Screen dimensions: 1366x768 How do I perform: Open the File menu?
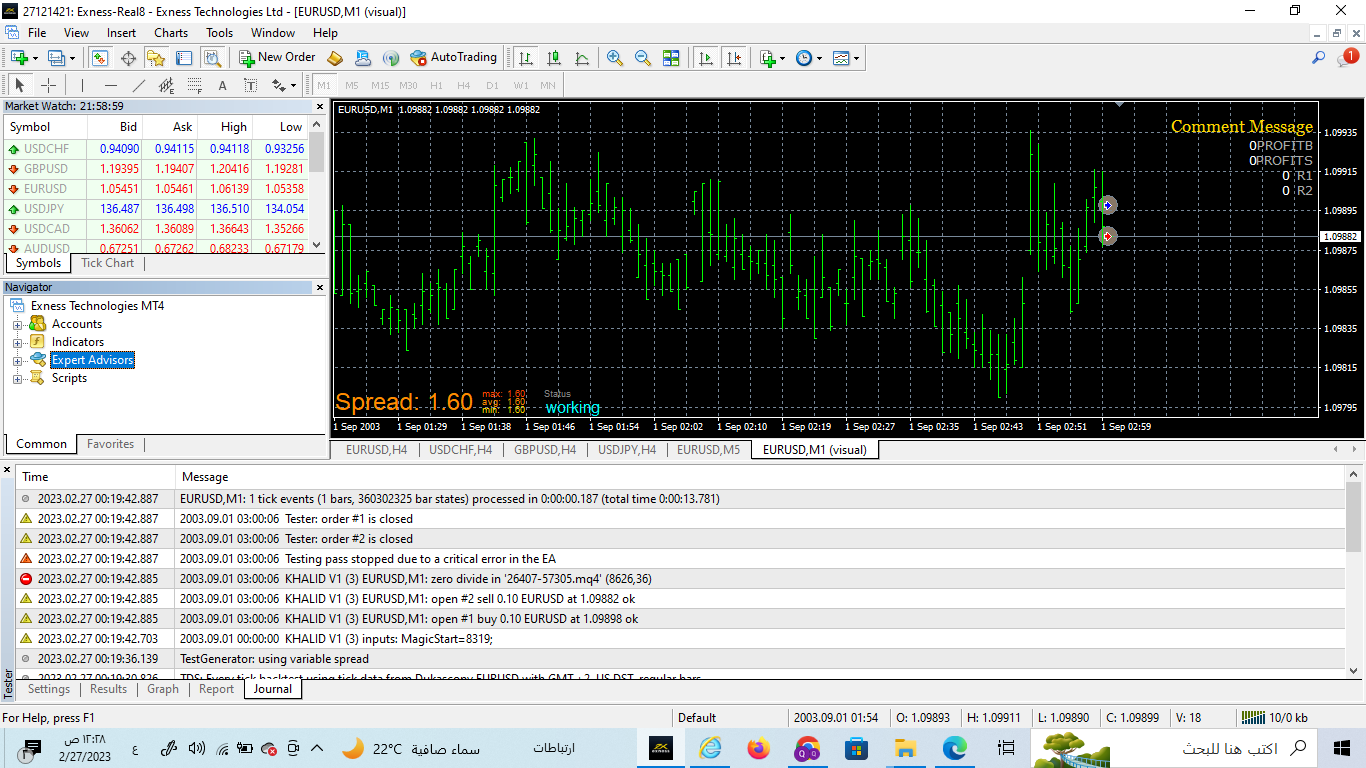click(x=37, y=33)
